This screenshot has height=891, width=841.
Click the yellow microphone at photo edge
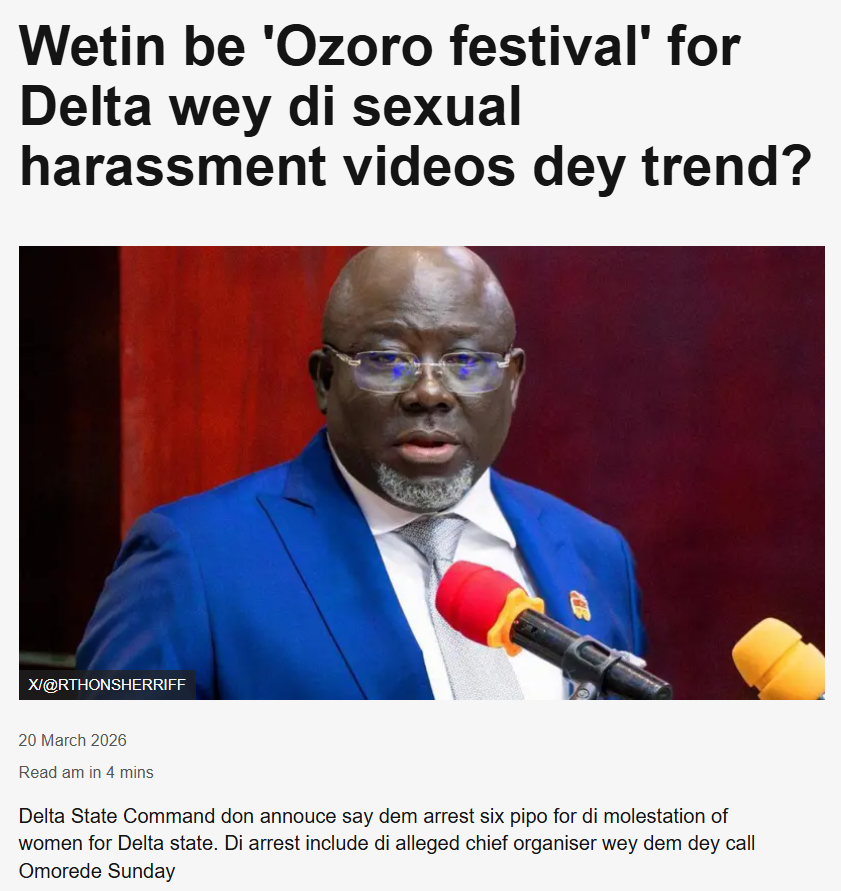click(x=780, y=659)
